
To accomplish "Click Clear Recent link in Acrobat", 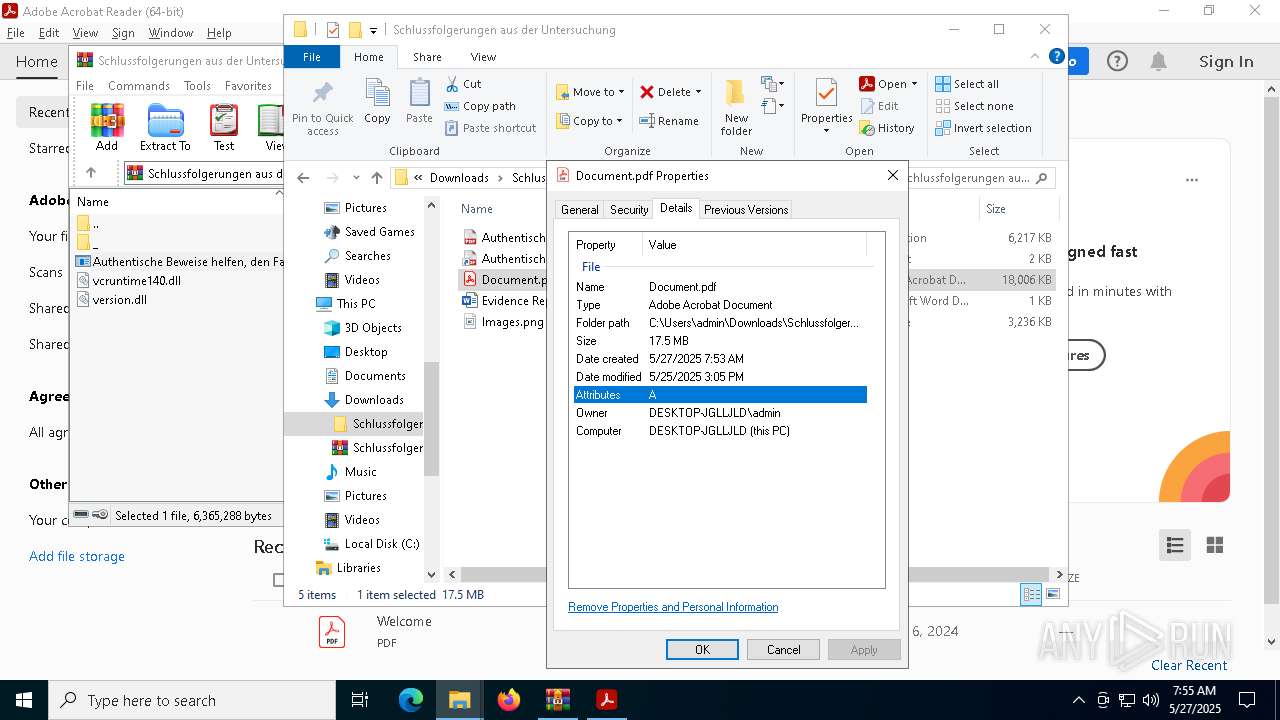I will click(1189, 665).
